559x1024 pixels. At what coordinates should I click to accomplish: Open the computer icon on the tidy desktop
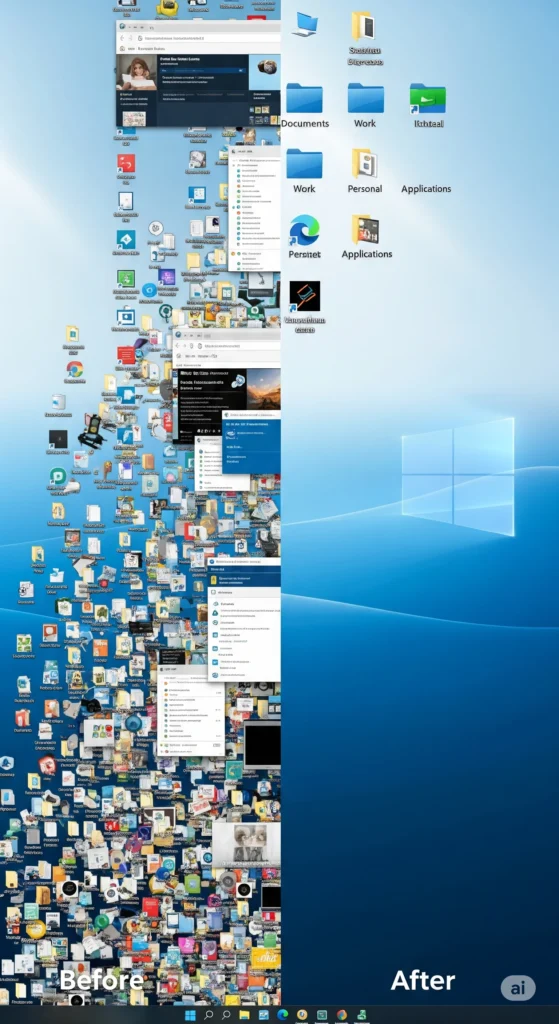click(x=305, y=24)
